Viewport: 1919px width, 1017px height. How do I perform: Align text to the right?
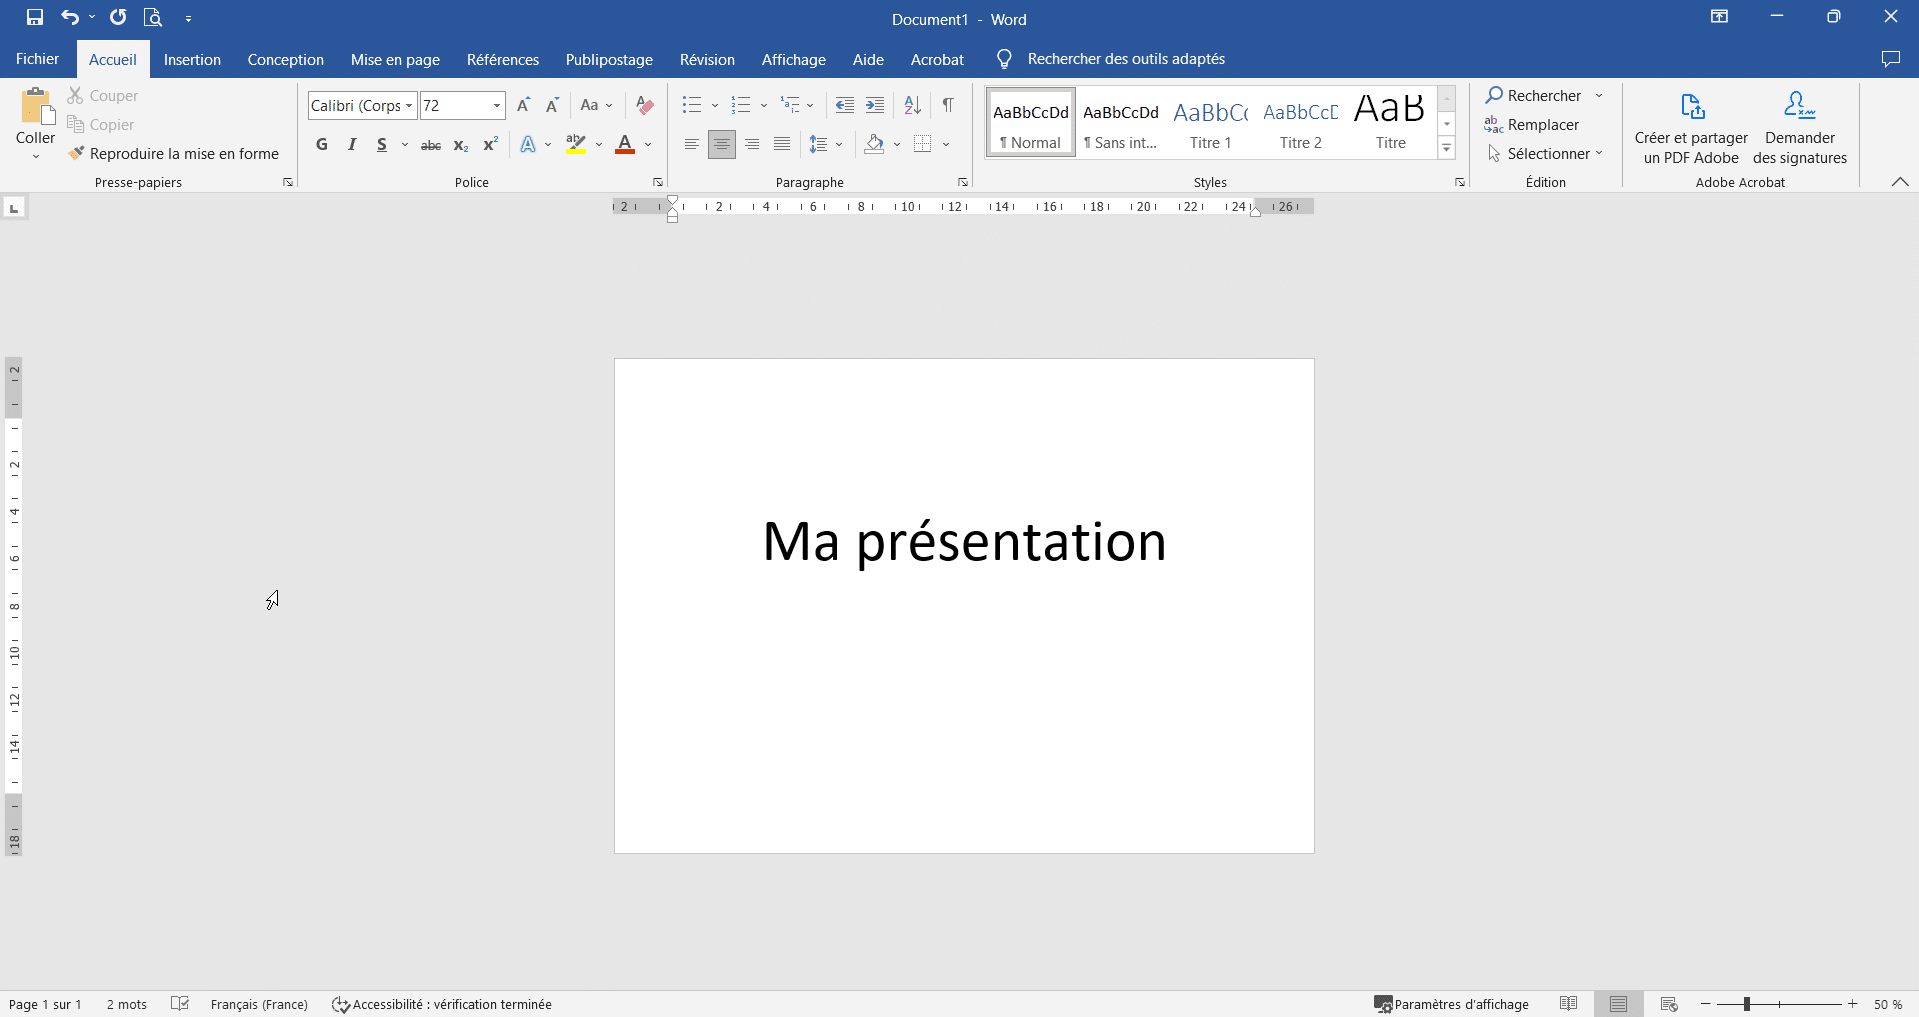[x=752, y=145]
